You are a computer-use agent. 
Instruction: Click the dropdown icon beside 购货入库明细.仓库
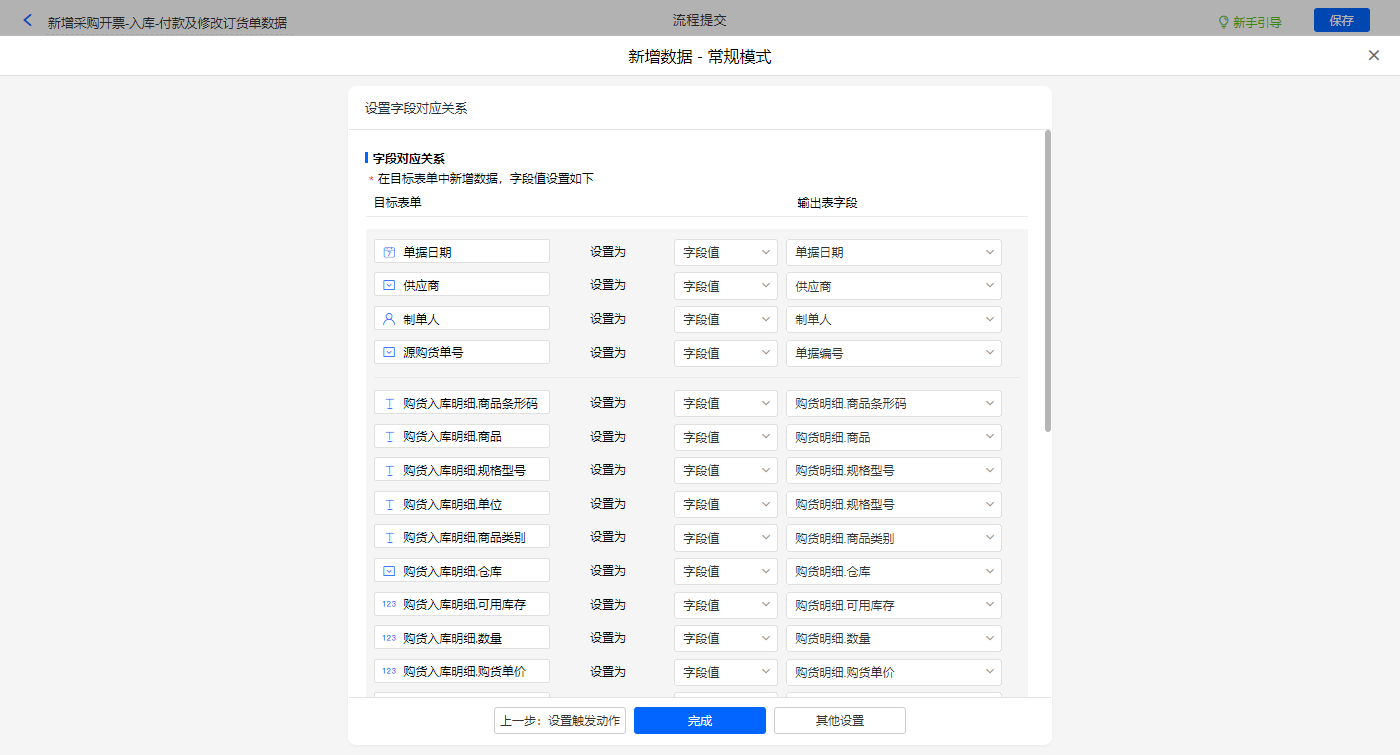[389, 570]
